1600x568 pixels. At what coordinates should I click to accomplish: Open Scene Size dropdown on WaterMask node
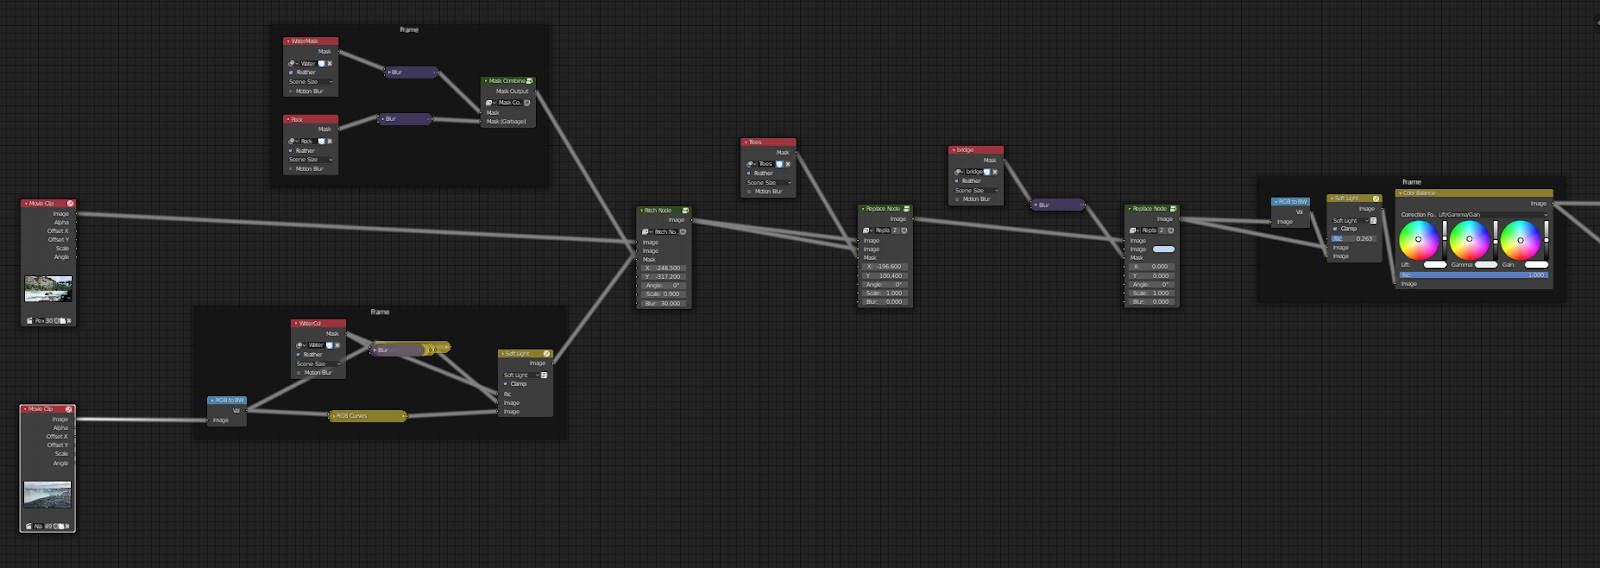(x=310, y=82)
